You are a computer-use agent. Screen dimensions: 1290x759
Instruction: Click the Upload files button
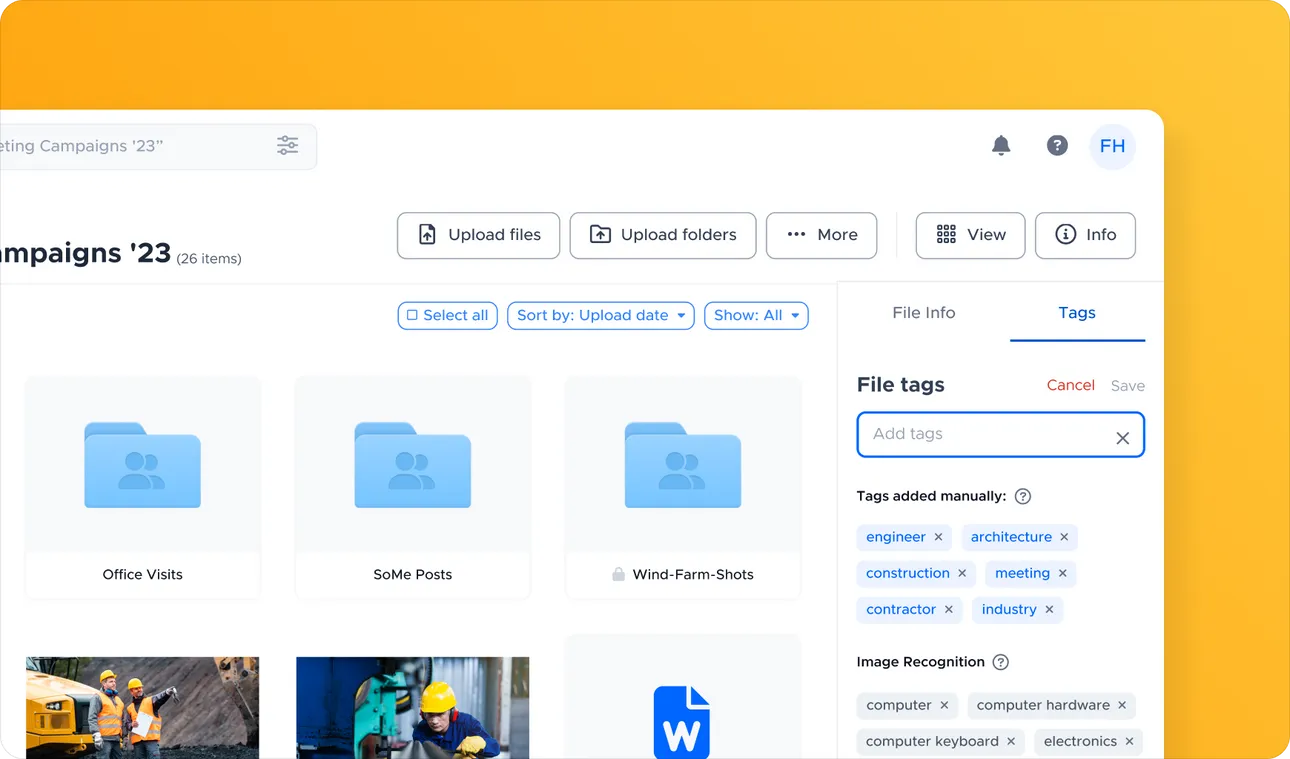[x=478, y=235]
